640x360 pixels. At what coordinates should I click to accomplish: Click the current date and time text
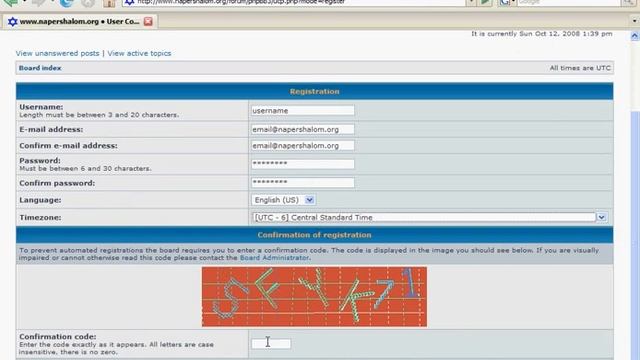click(542, 34)
